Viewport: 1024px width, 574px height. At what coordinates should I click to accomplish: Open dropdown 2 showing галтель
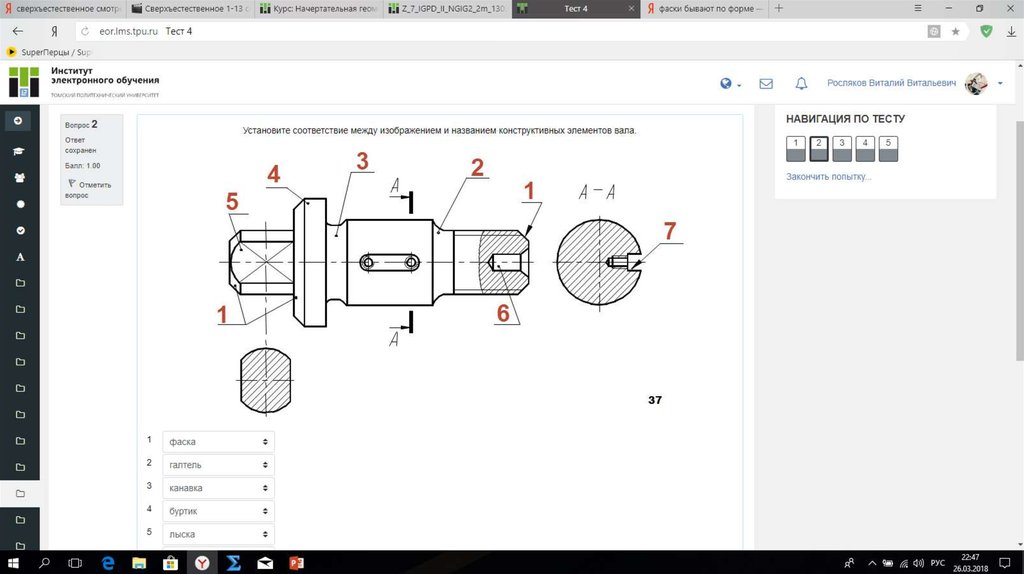click(218, 465)
